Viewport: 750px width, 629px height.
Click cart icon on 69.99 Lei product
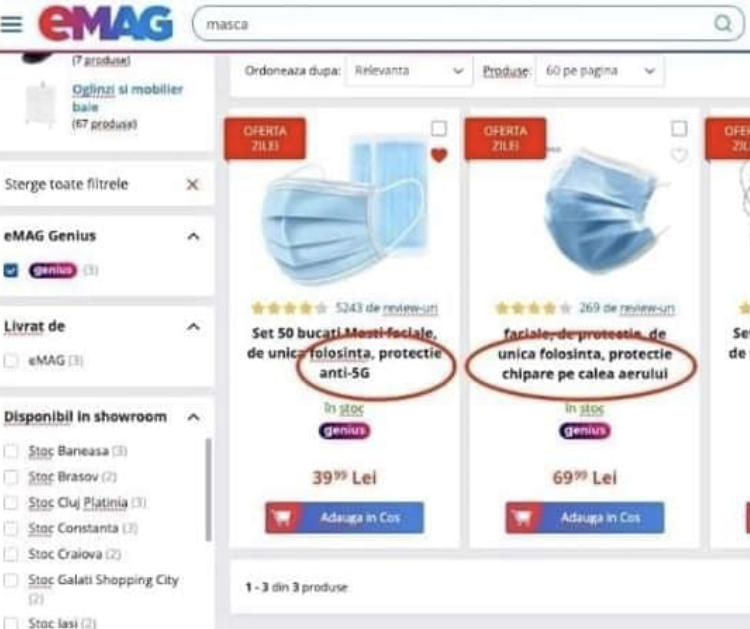coord(522,518)
